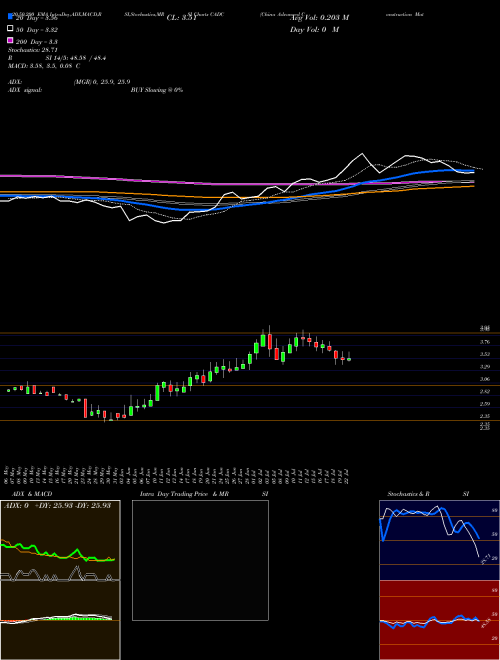
Task: Click the 'ADX & MACD' panel title
Action: [32, 494]
